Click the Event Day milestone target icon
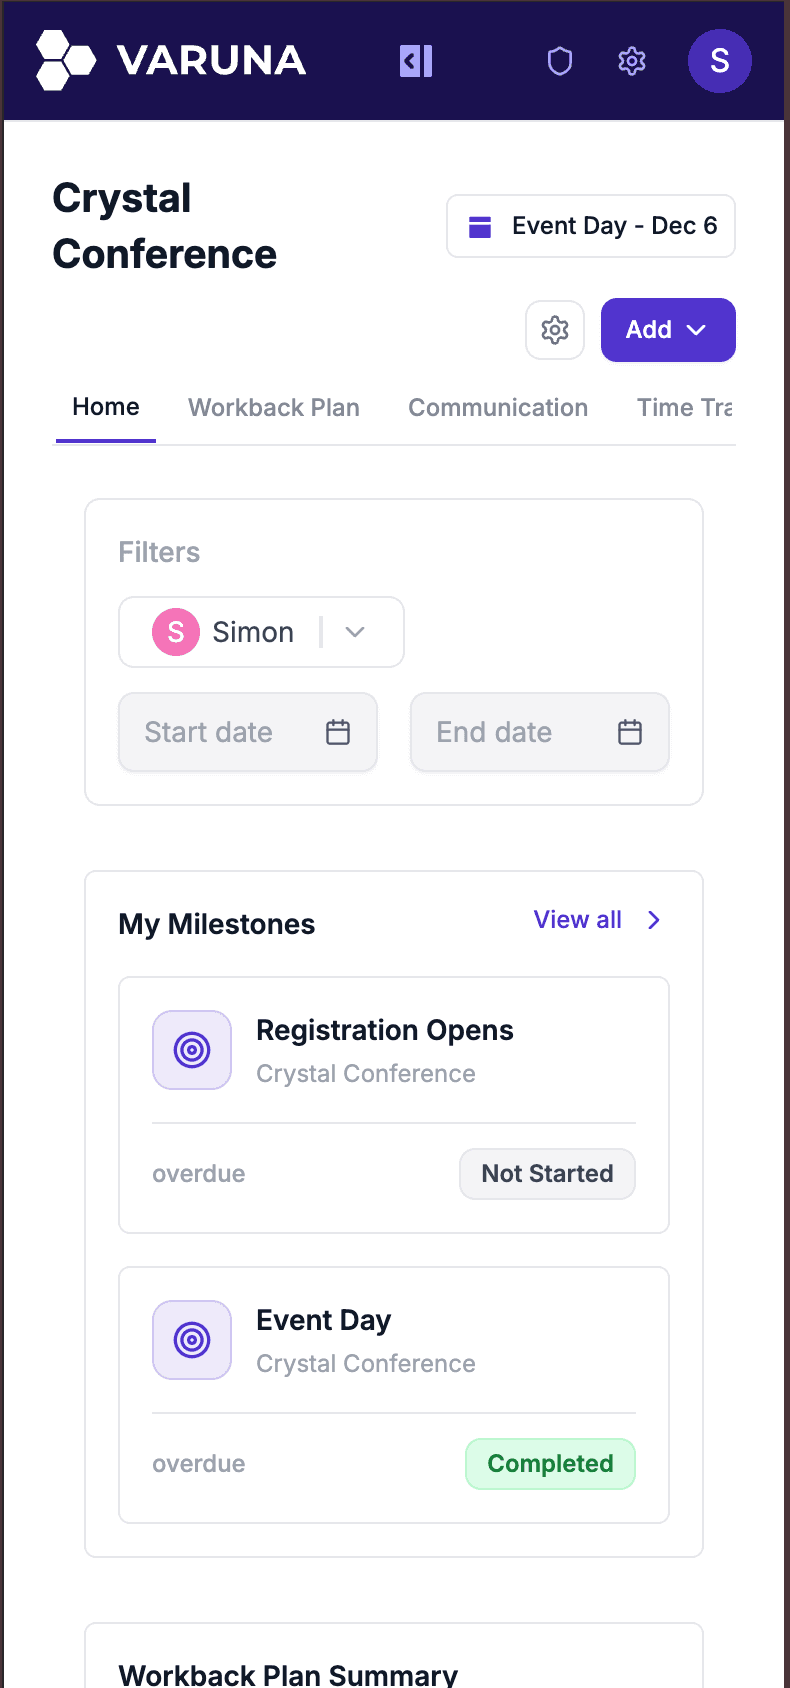790x1688 pixels. (192, 1340)
